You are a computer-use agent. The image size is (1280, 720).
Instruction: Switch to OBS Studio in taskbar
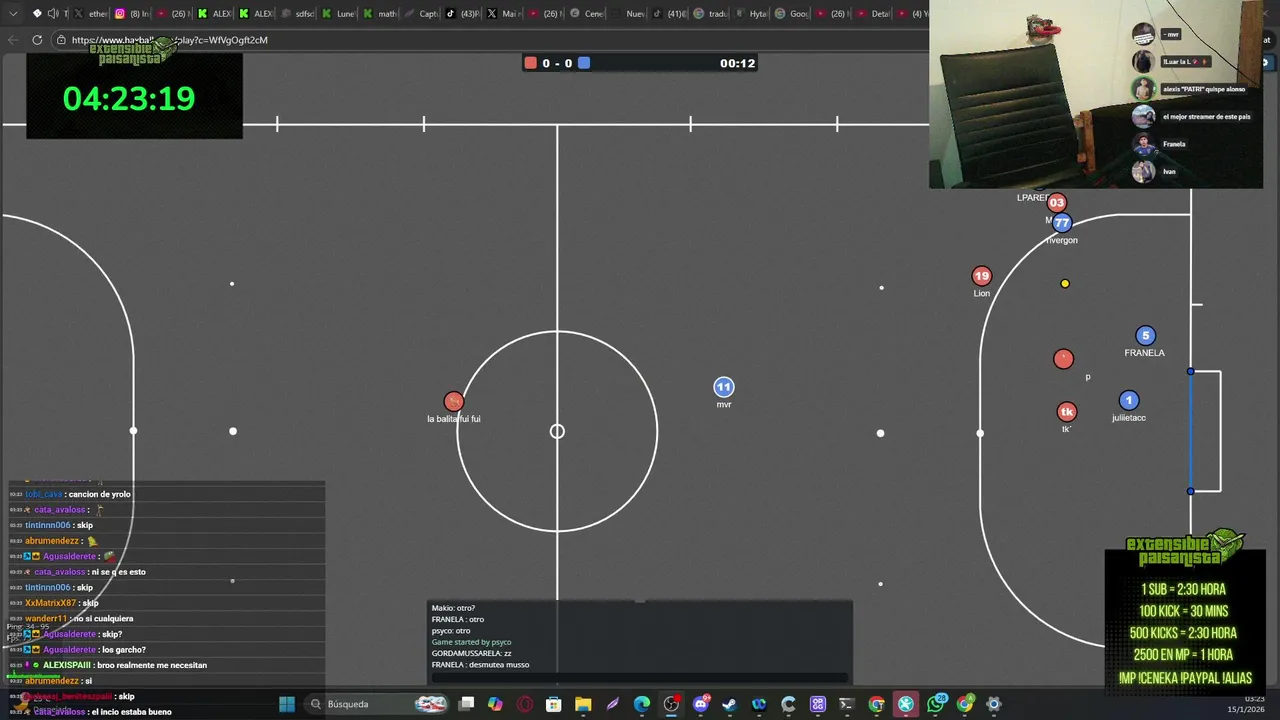click(x=671, y=704)
